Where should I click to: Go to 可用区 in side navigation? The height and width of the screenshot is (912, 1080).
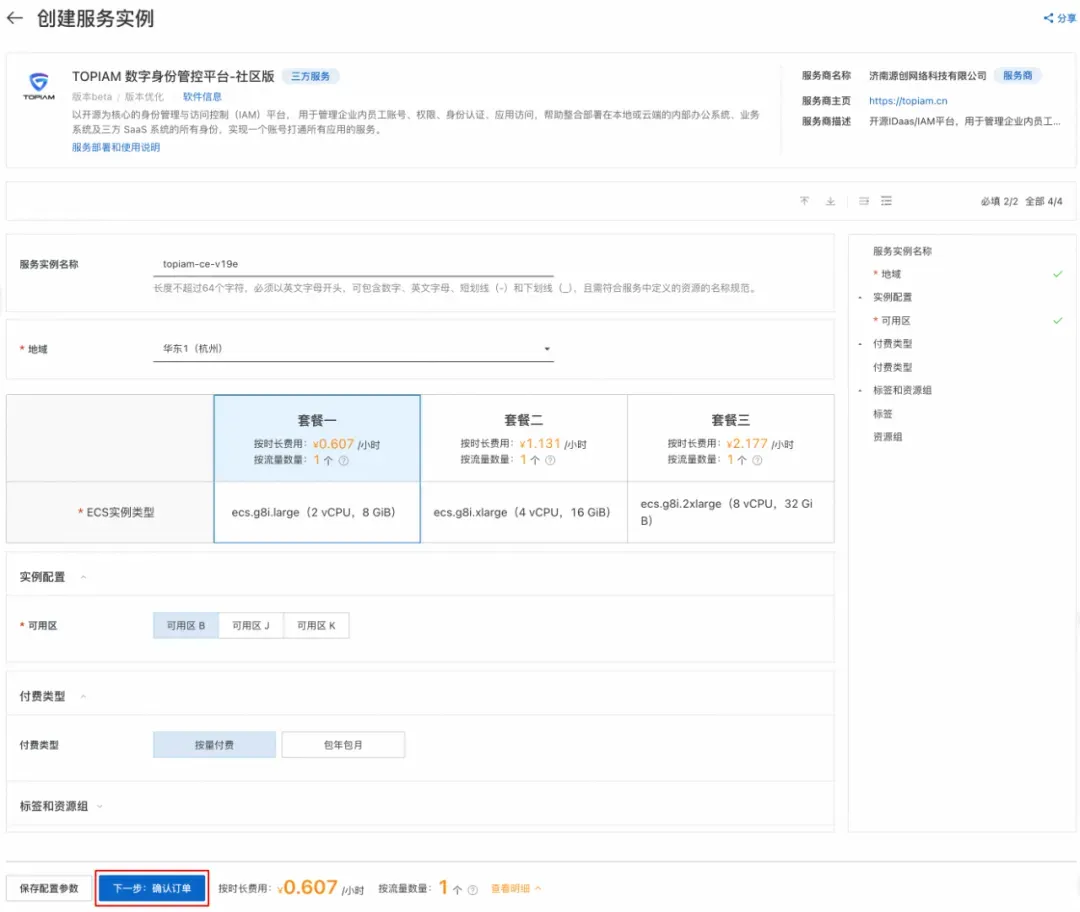895,320
